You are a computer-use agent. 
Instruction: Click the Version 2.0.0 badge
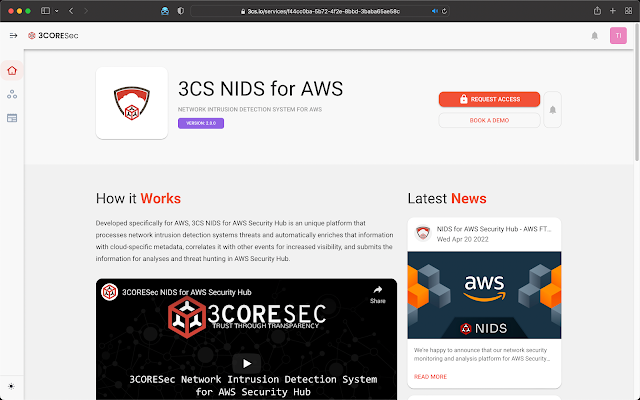click(201, 123)
